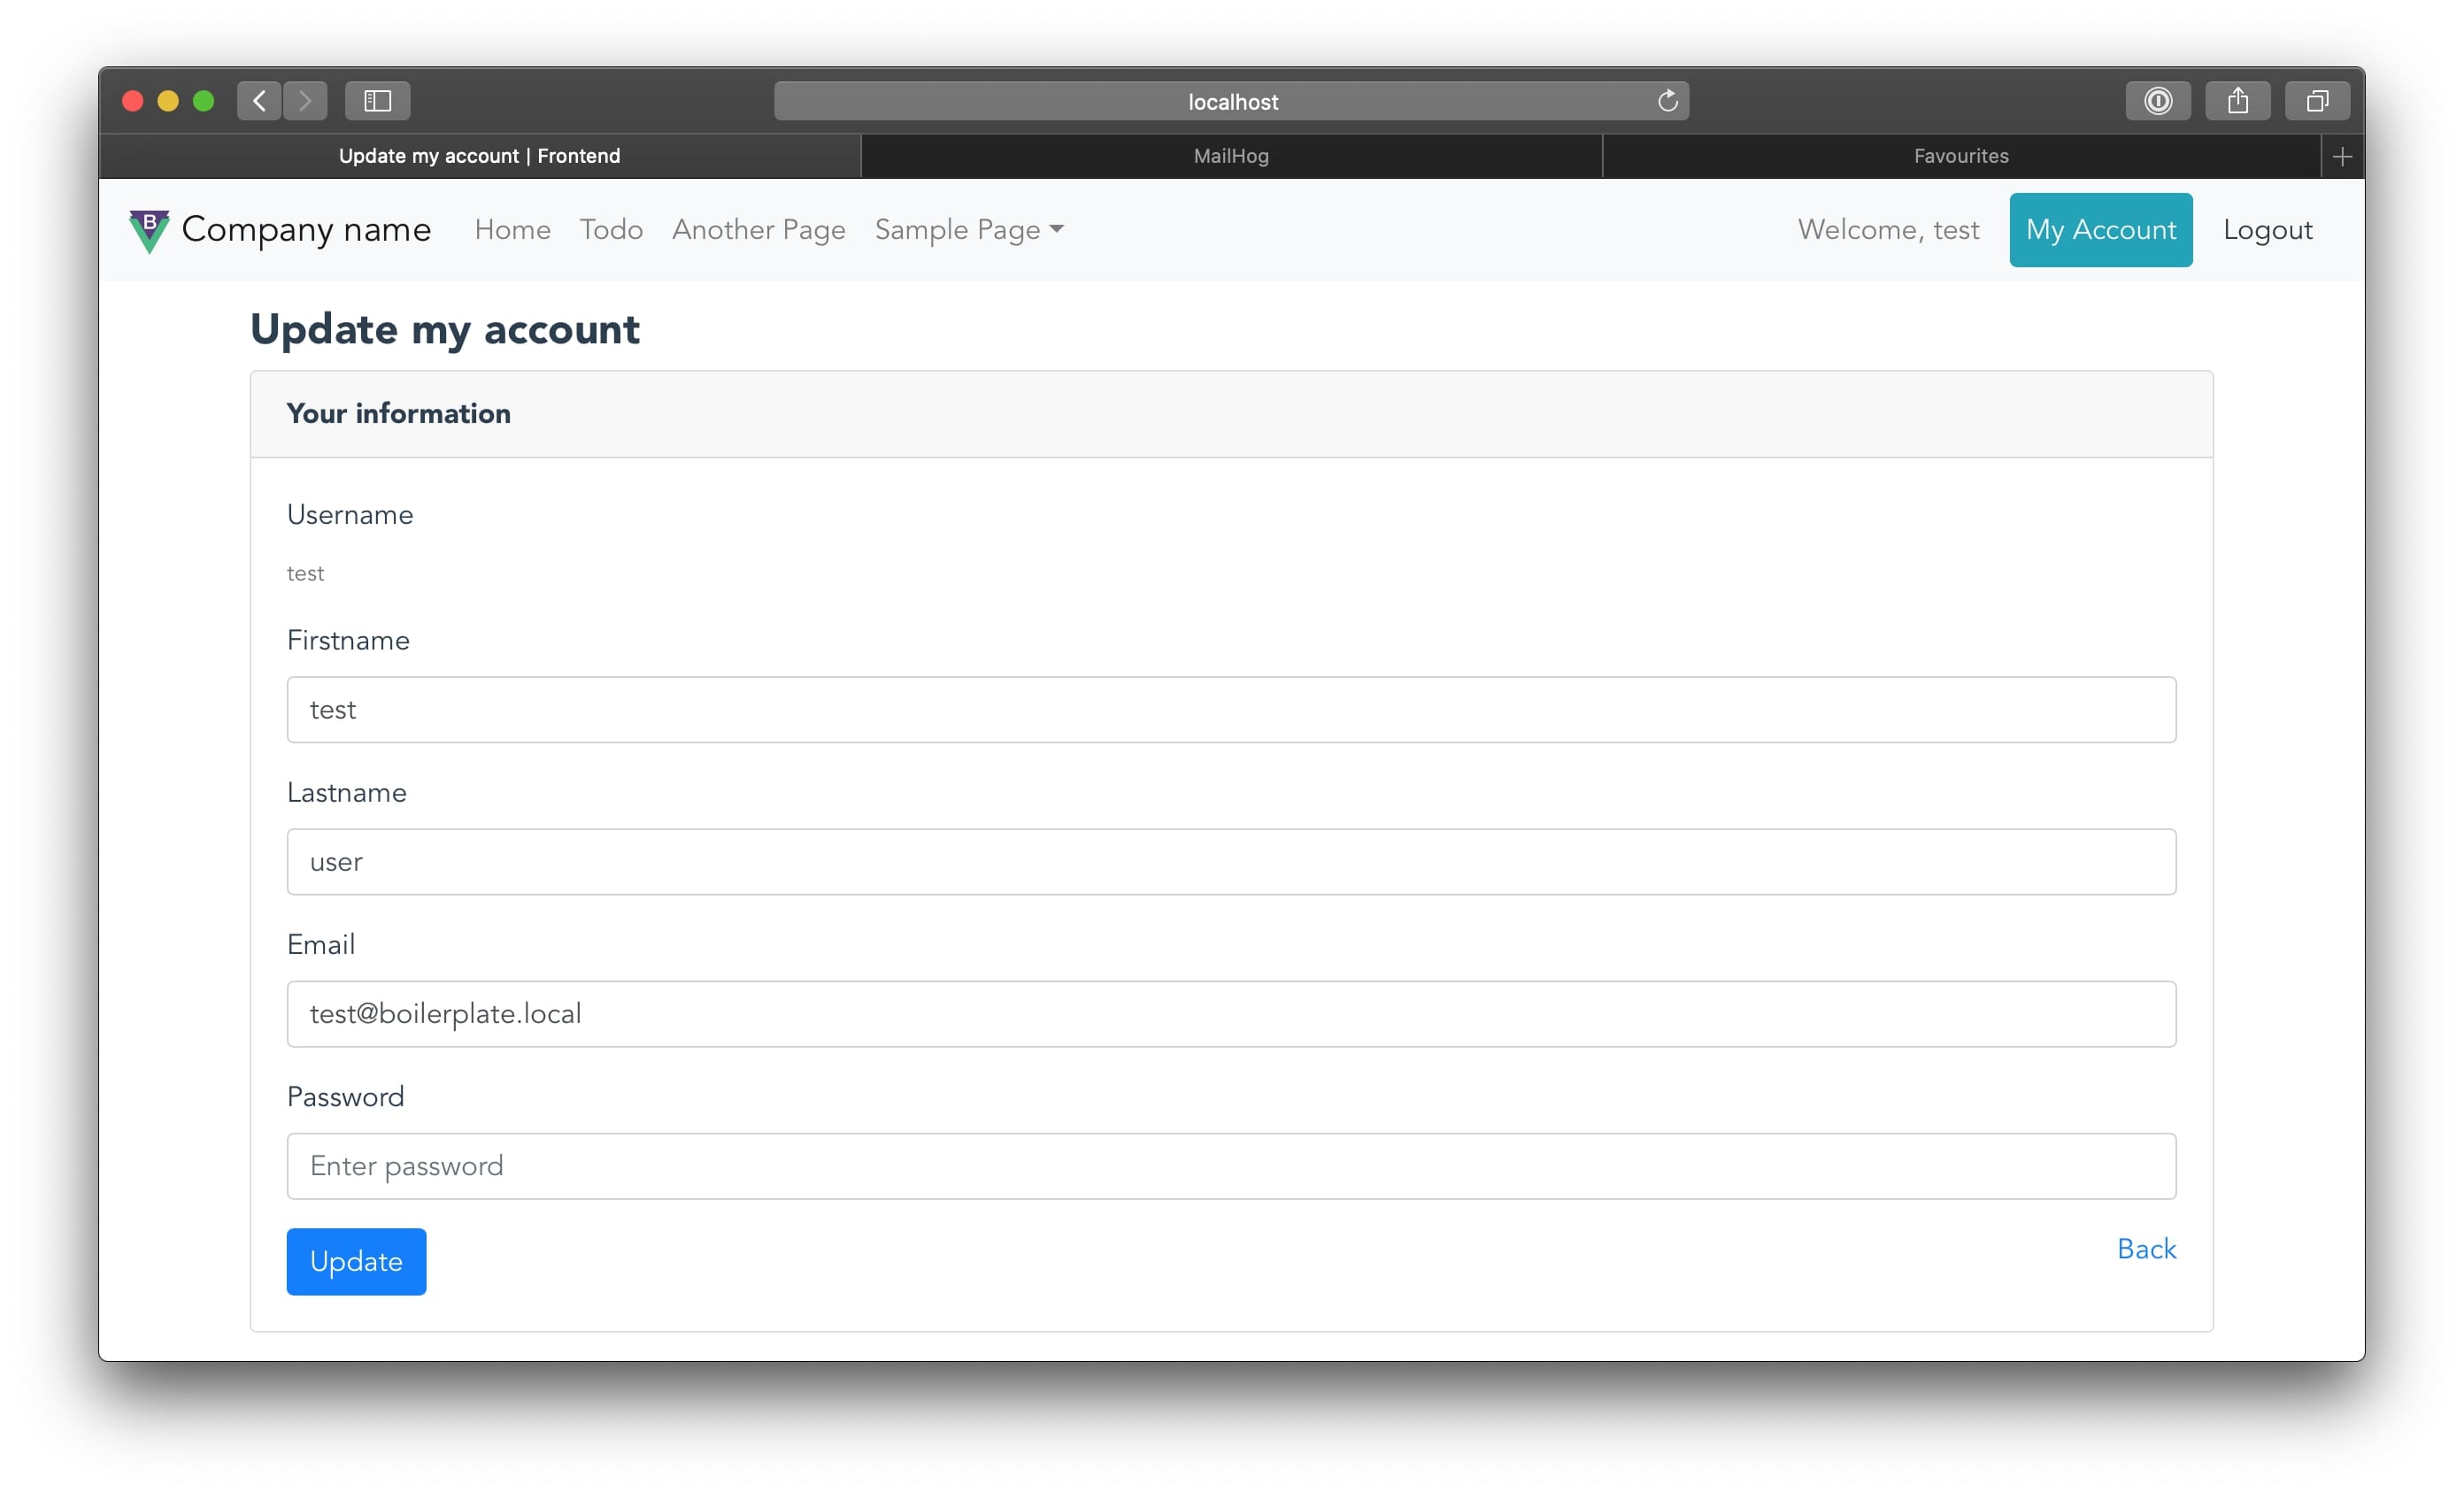Switch to the Favourites tab
The width and height of the screenshot is (2464, 1492).
click(1960, 156)
